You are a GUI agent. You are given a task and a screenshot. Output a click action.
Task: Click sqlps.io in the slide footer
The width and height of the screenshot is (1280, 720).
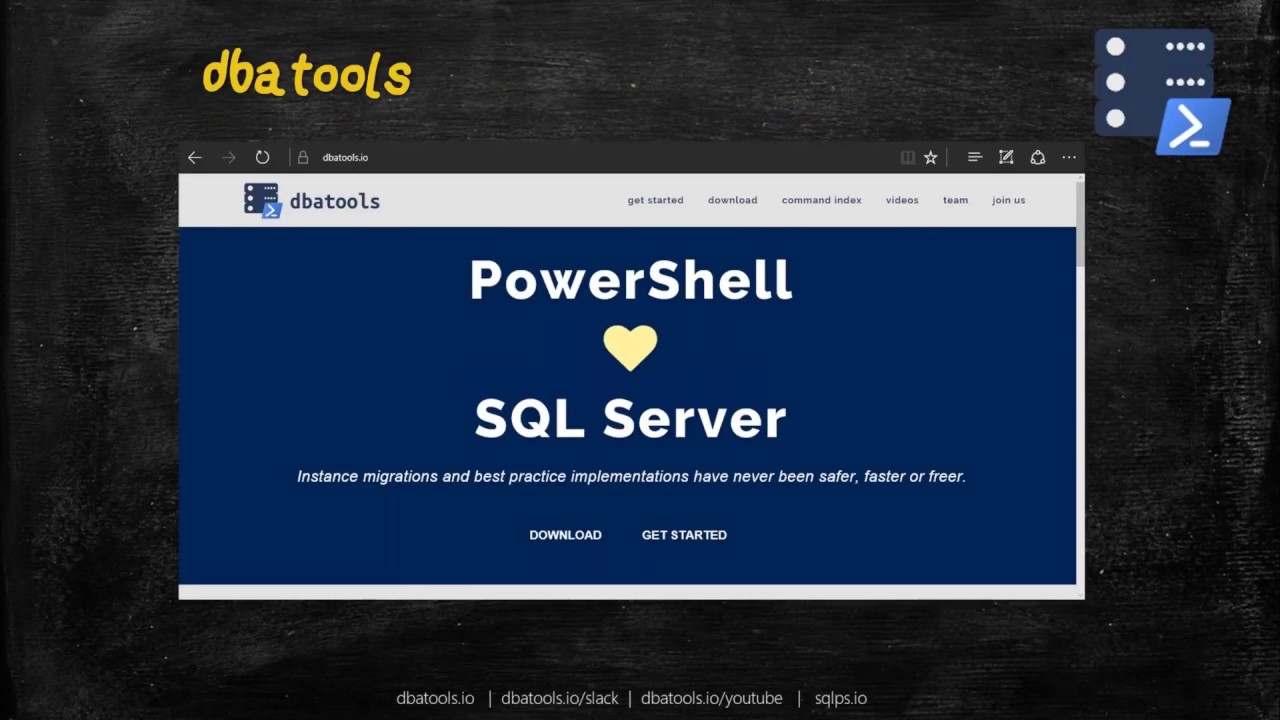coord(841,698)
